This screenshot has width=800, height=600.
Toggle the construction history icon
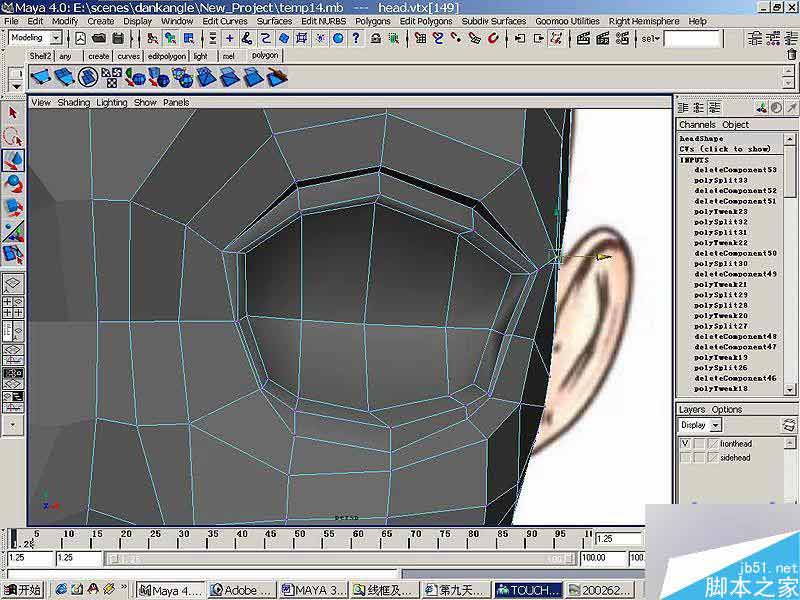[x=557, y=38]
